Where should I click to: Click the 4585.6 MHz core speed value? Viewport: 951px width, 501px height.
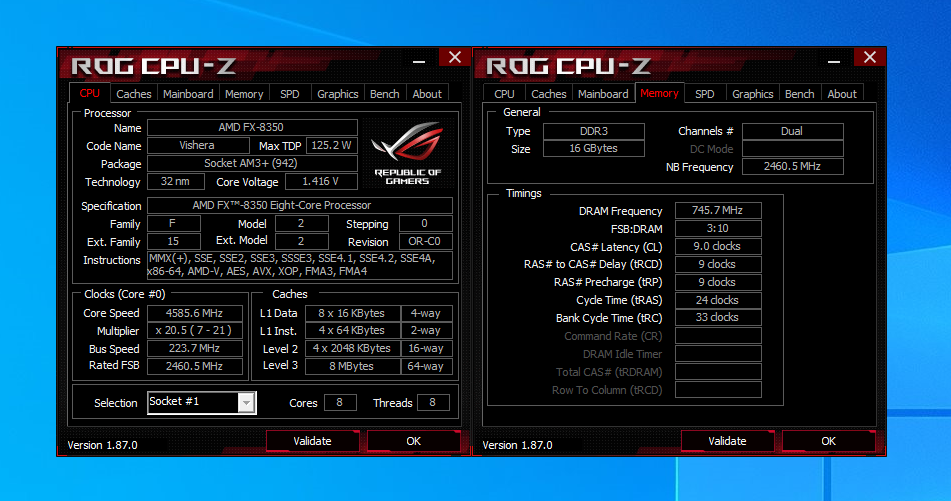coord(195,313)
